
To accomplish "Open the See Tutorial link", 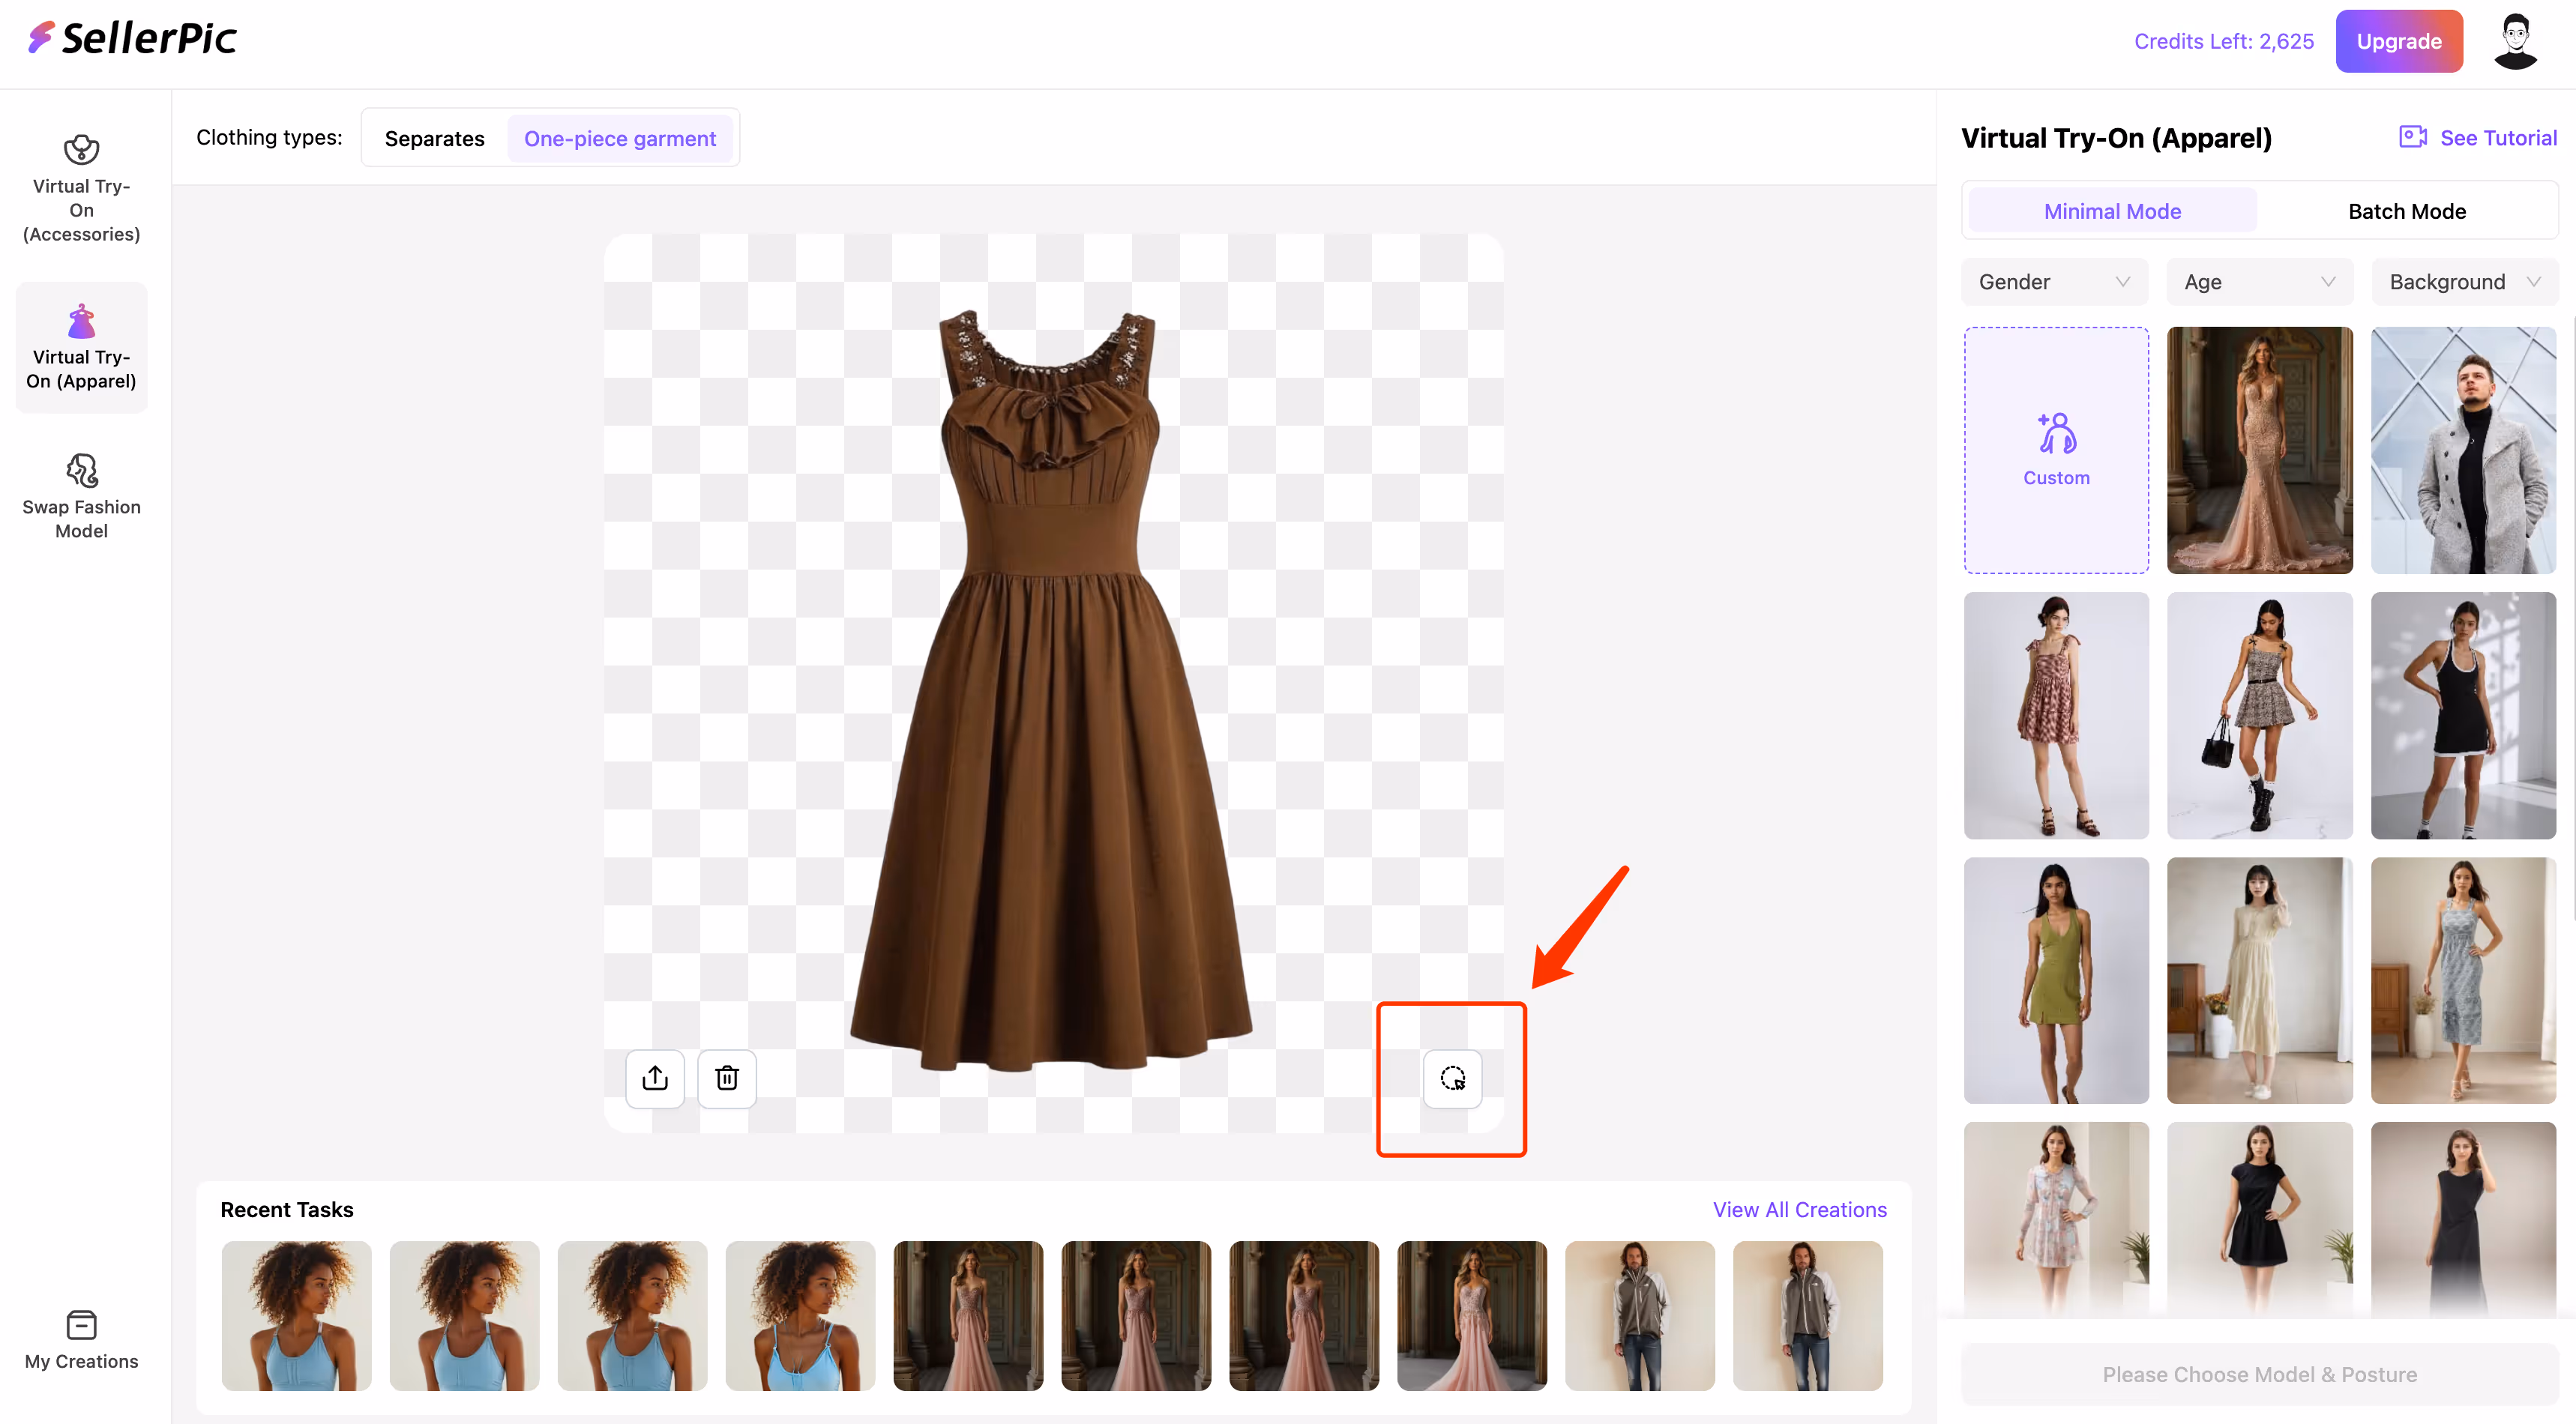I will tap(2478, 138).
